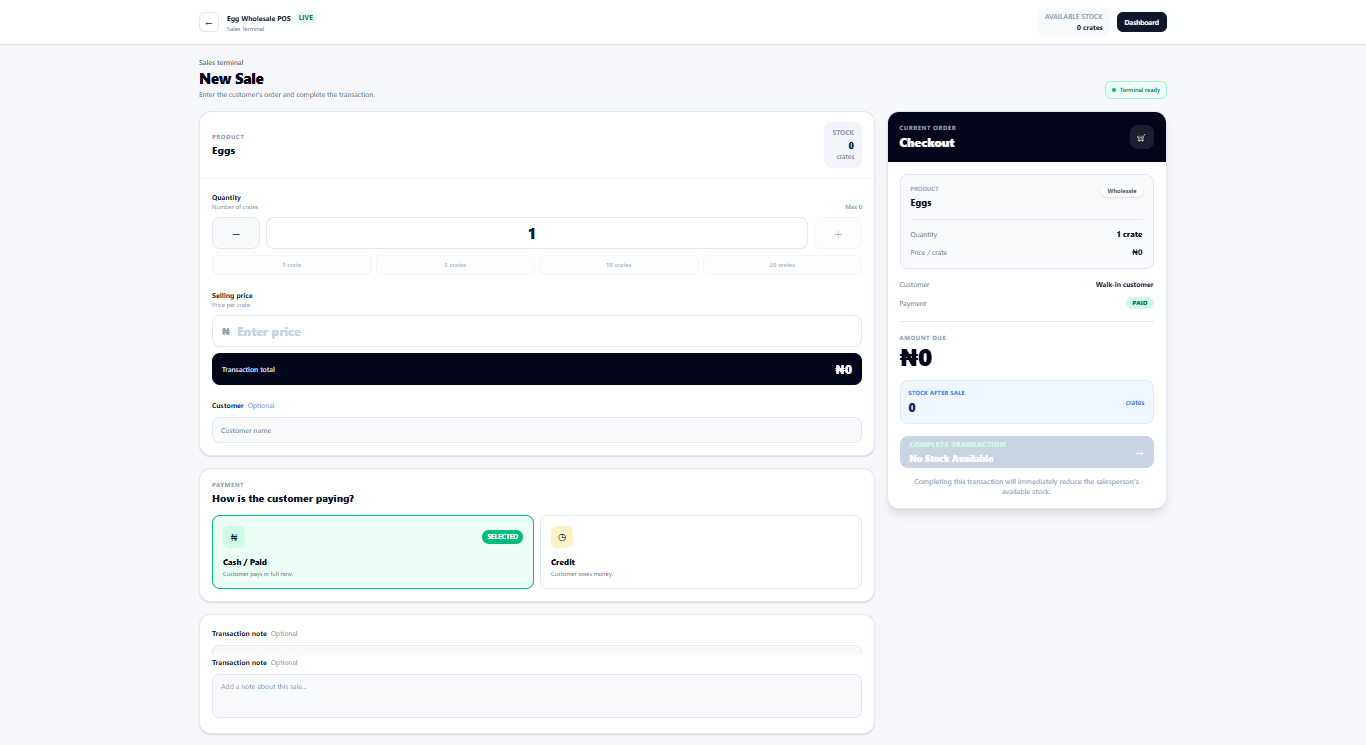Image resolution: width=1366 pixels, height=745 pixels.
Task: Click the Naira symbol in price field
Action: coord(226,332)
